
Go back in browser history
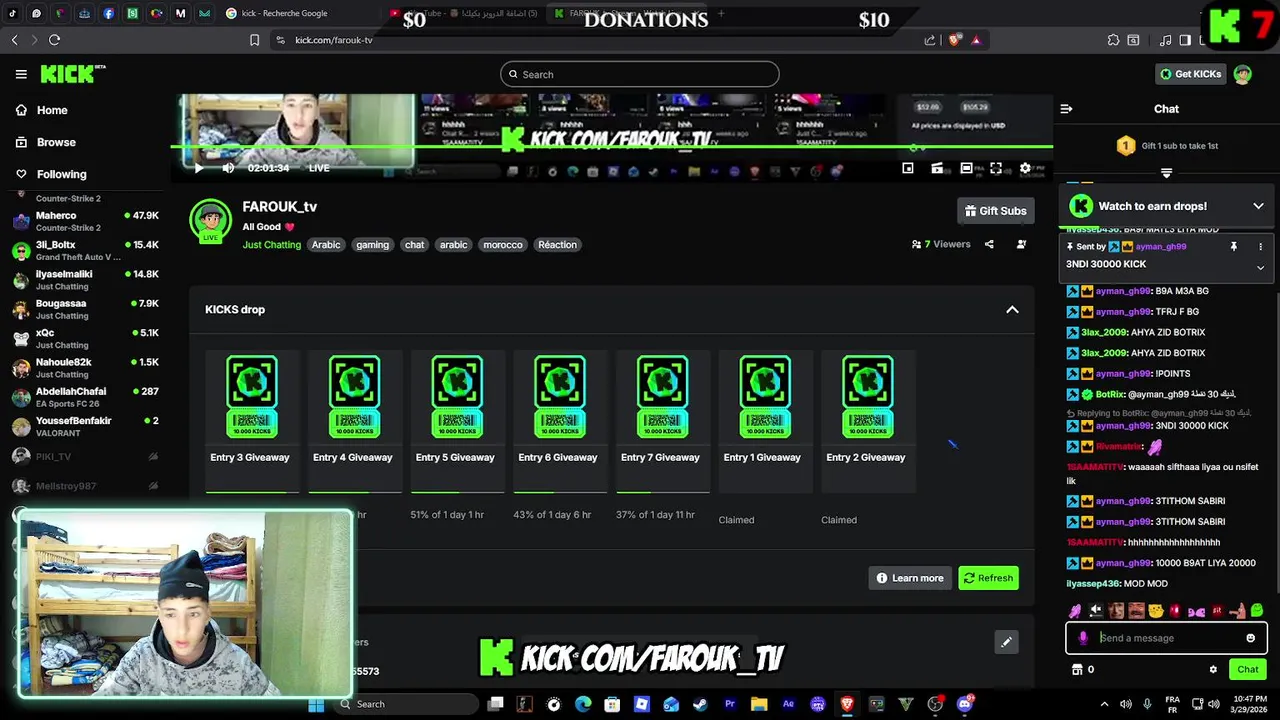pyautogui.click(x=15, y=40)
